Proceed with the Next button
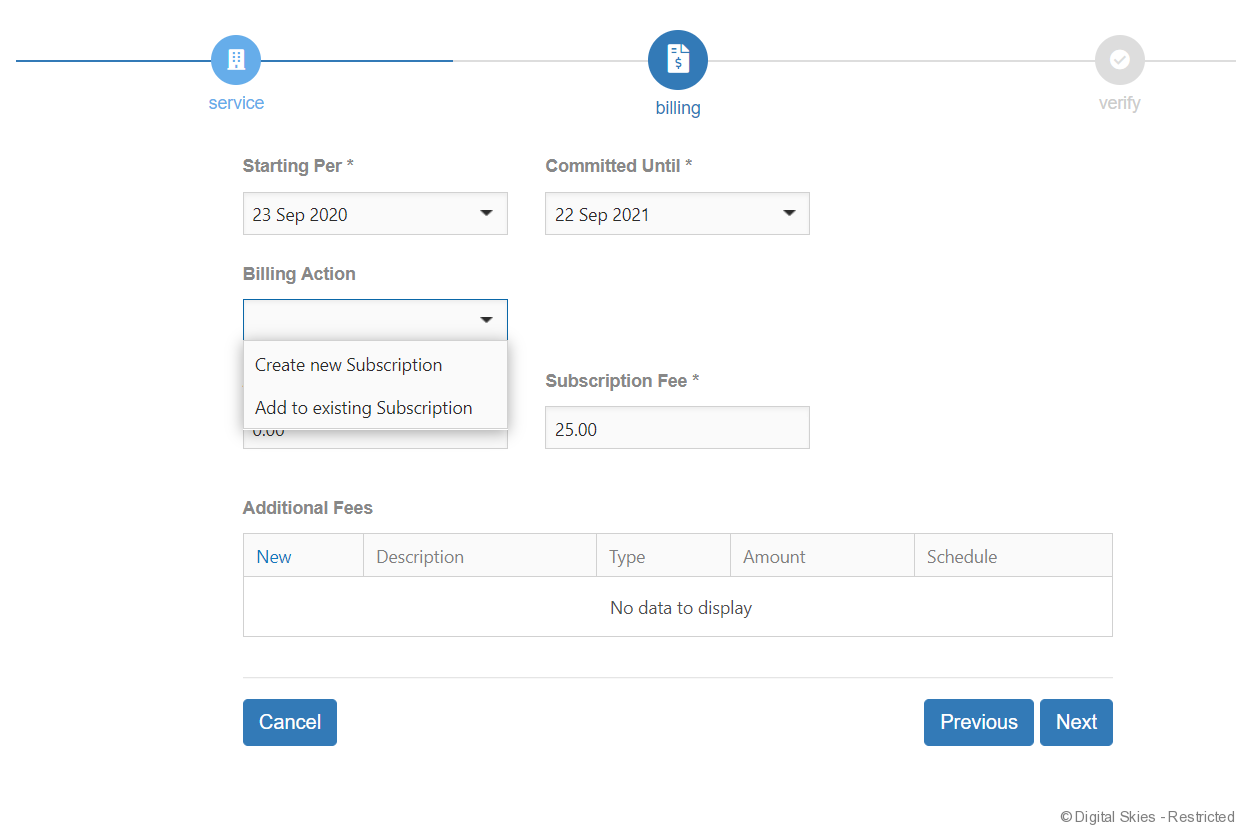Image resolution: width=1236 pixels, height=826 pixels. (x=1076, y=722)
